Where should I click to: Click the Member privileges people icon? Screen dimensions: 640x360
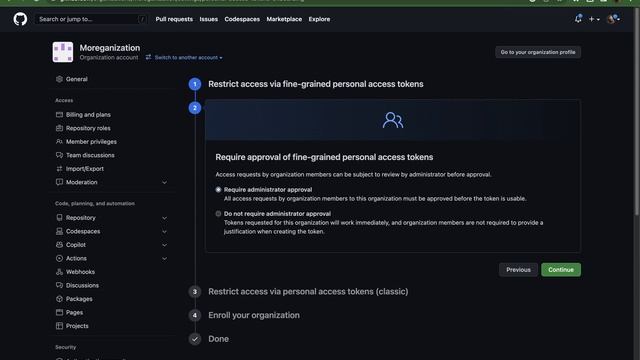[59, 142]
